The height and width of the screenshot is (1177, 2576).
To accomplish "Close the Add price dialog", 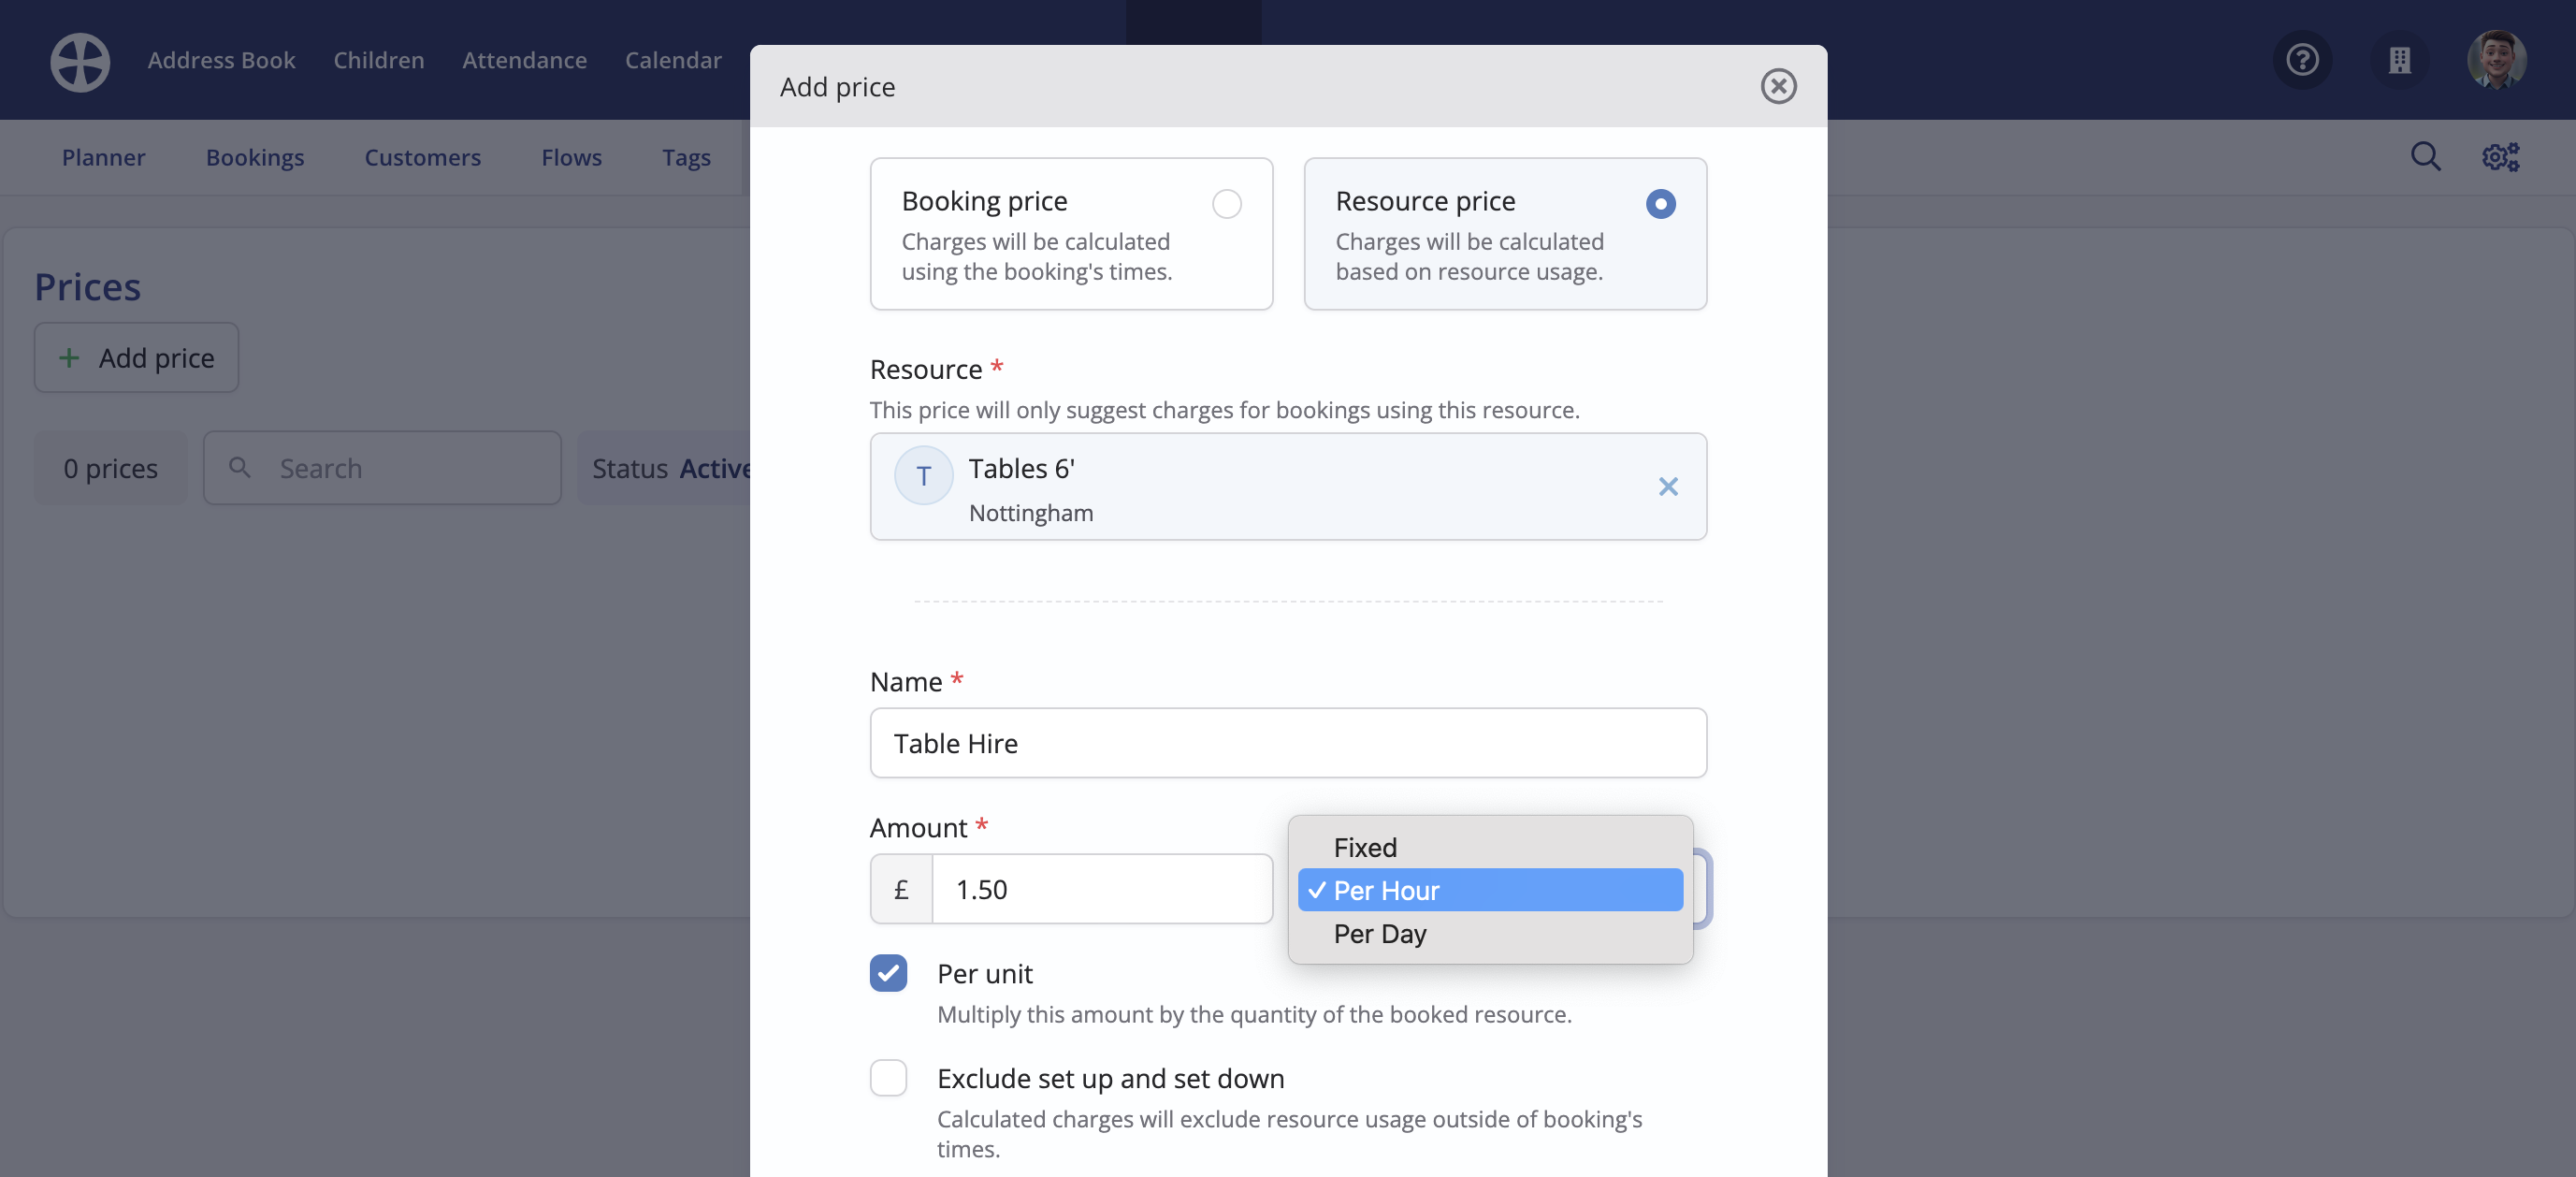I will tap(1778, 86).
